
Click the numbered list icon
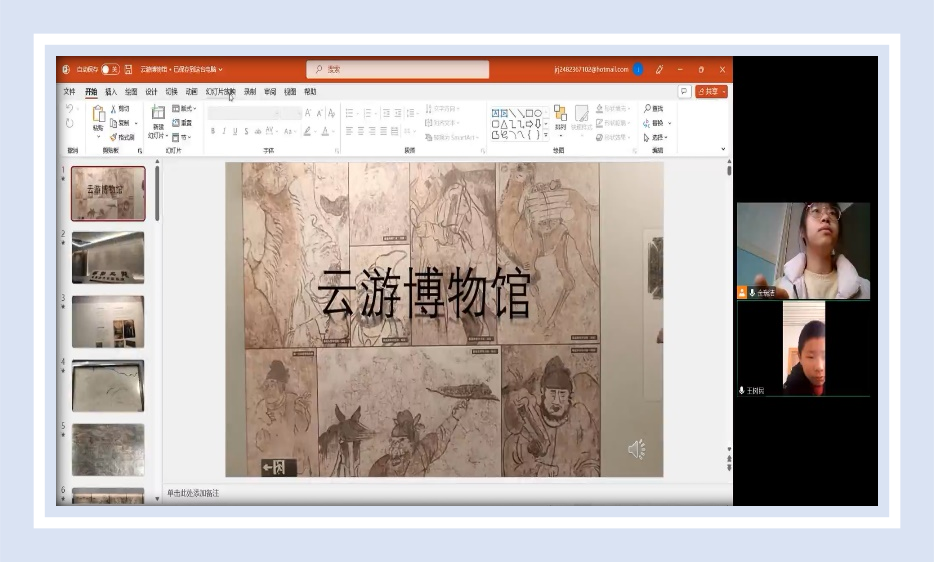tap(368, 113)
